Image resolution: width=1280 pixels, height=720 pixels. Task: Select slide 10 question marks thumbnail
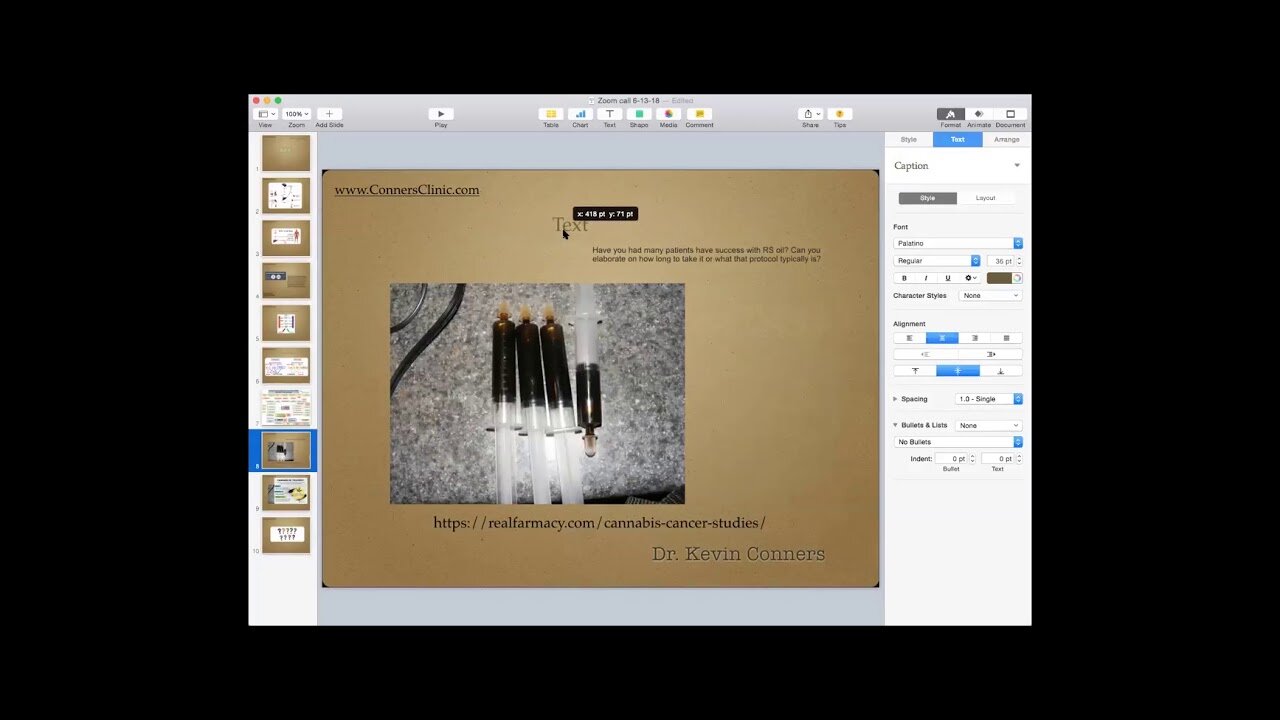[x=286, y=535]
